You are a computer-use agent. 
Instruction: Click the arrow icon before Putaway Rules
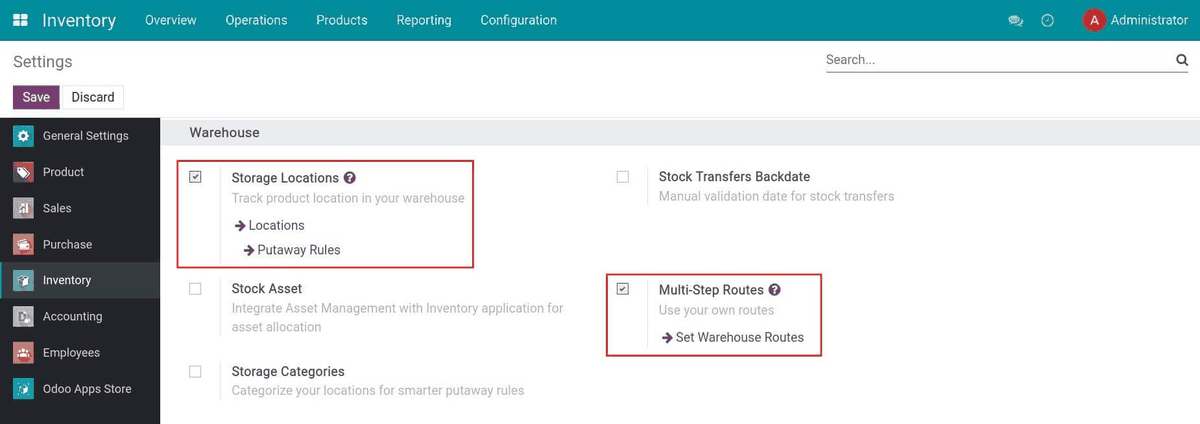pyautogui.click(x=249, y=250)
